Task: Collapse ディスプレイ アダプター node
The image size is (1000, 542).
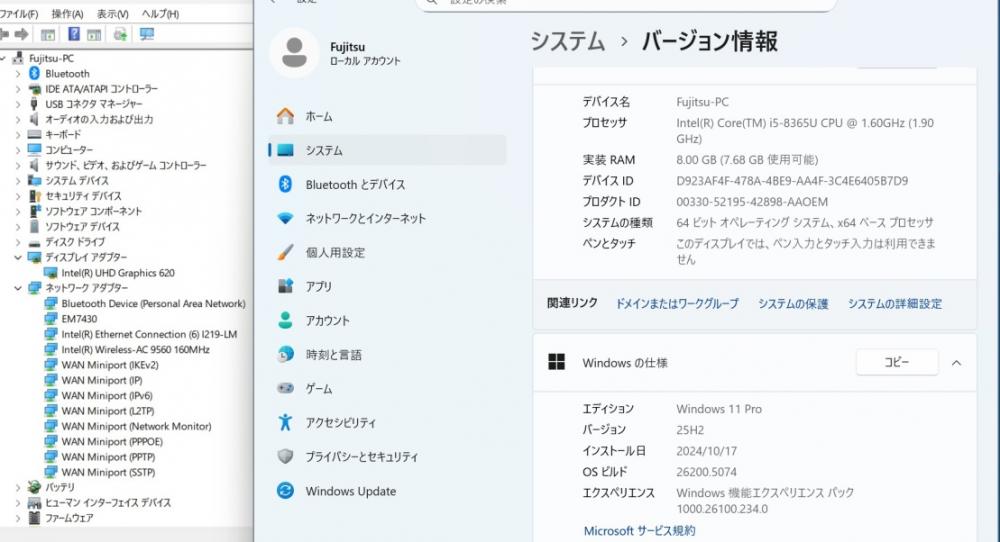Action: point(18,257)
